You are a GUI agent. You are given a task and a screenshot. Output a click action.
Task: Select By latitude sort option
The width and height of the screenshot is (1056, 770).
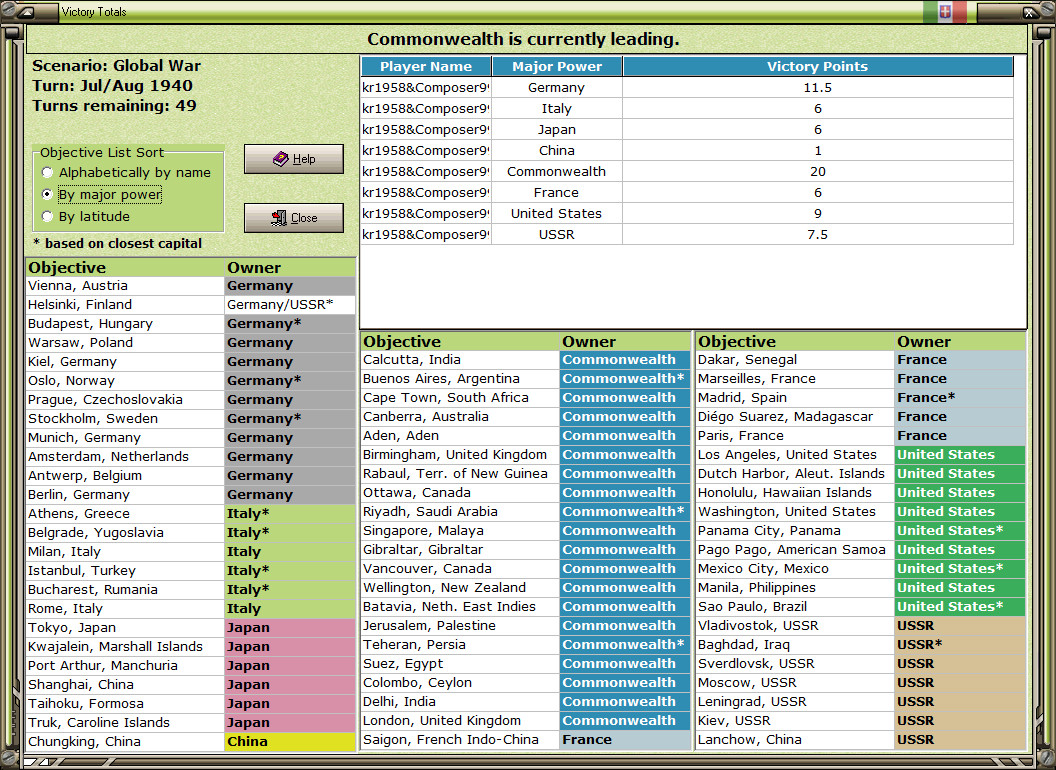click(86, 216)
